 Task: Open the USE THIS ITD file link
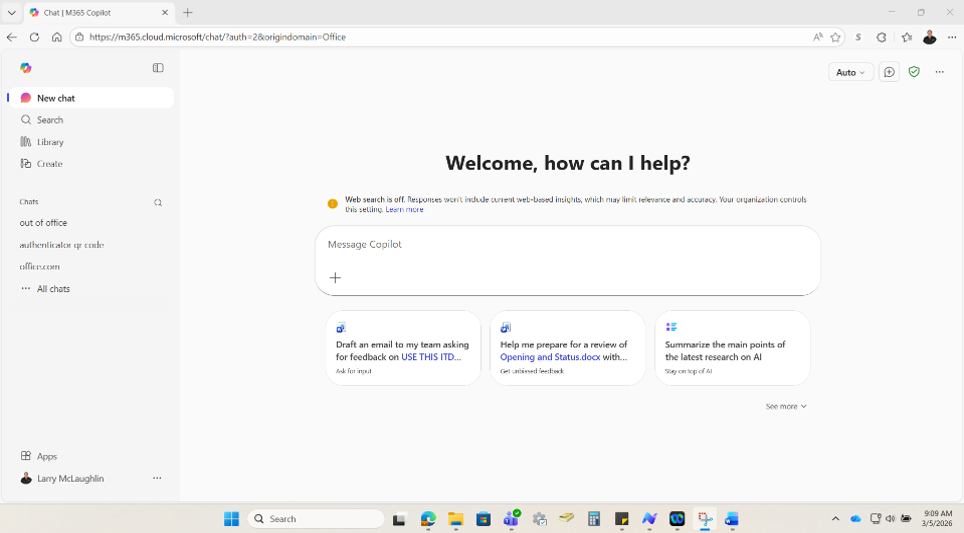pos(431,357)
